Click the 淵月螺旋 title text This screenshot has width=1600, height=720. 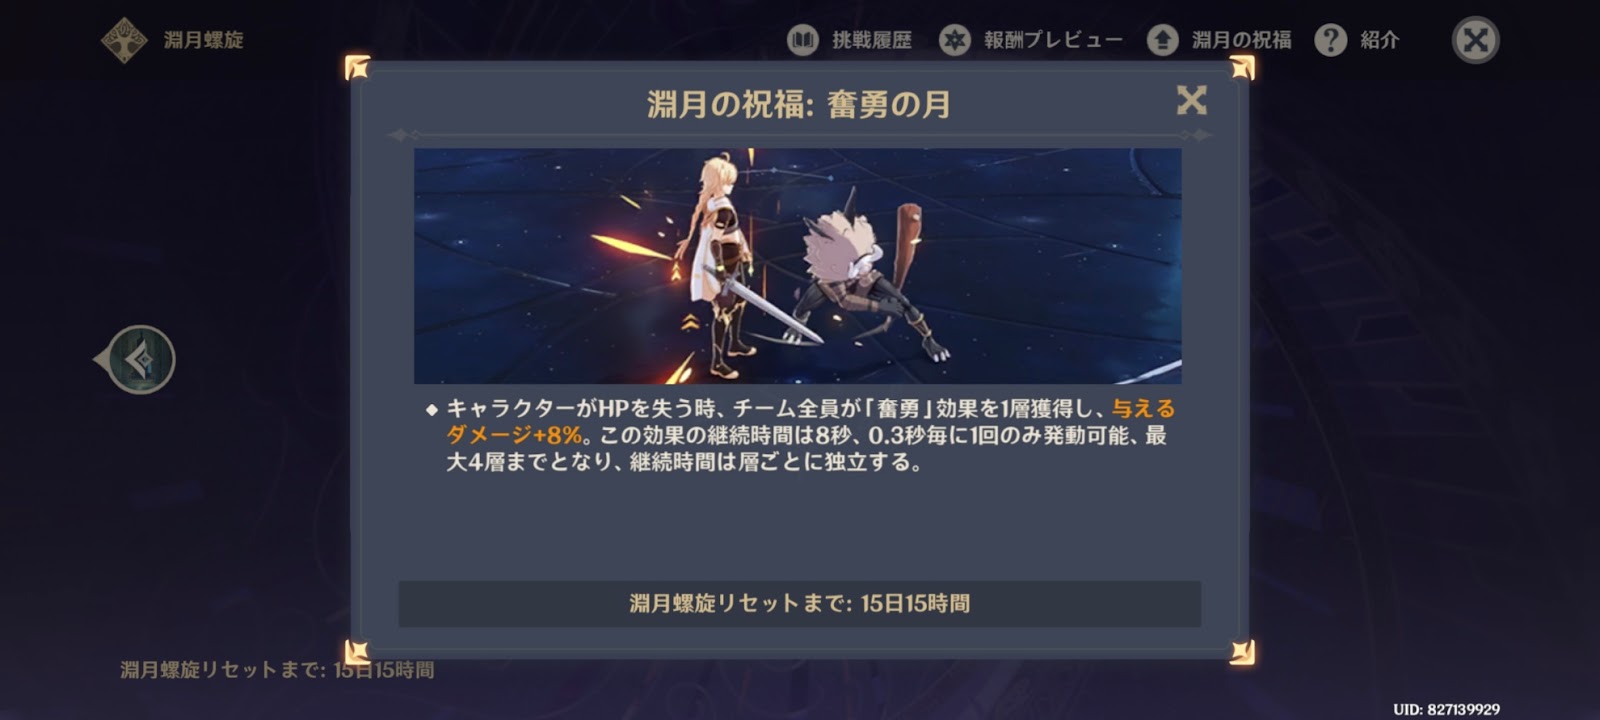pyautogui.click(x=203, y=40)
